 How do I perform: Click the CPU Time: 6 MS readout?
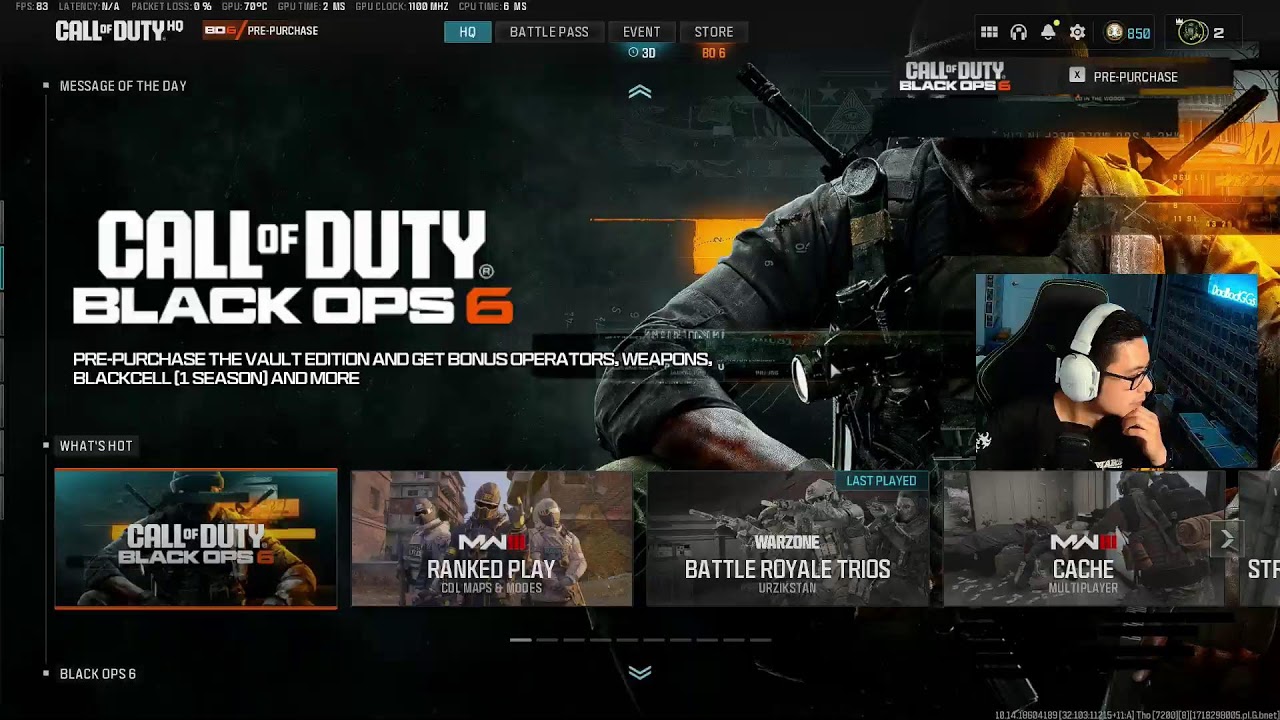coord(492,7)
